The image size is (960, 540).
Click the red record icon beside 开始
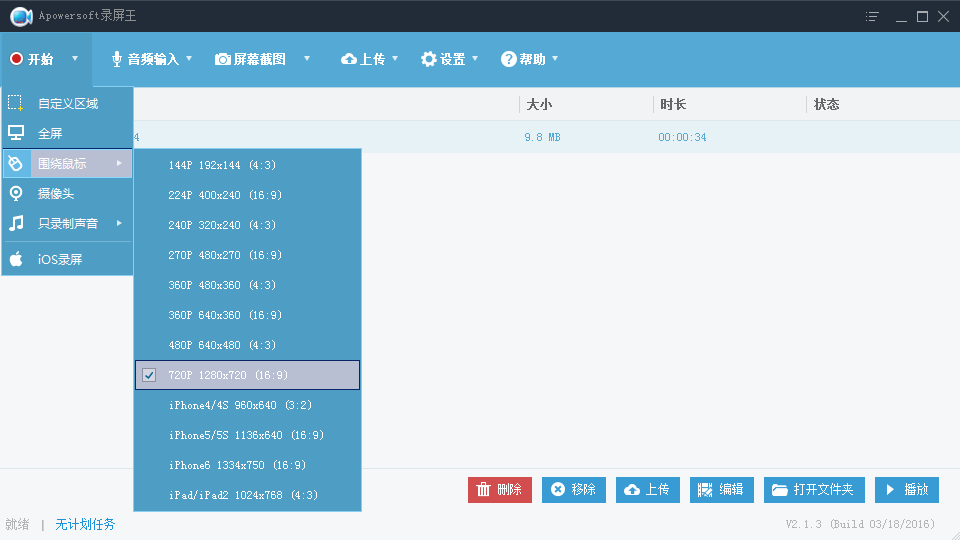click(x=17, y=59)
